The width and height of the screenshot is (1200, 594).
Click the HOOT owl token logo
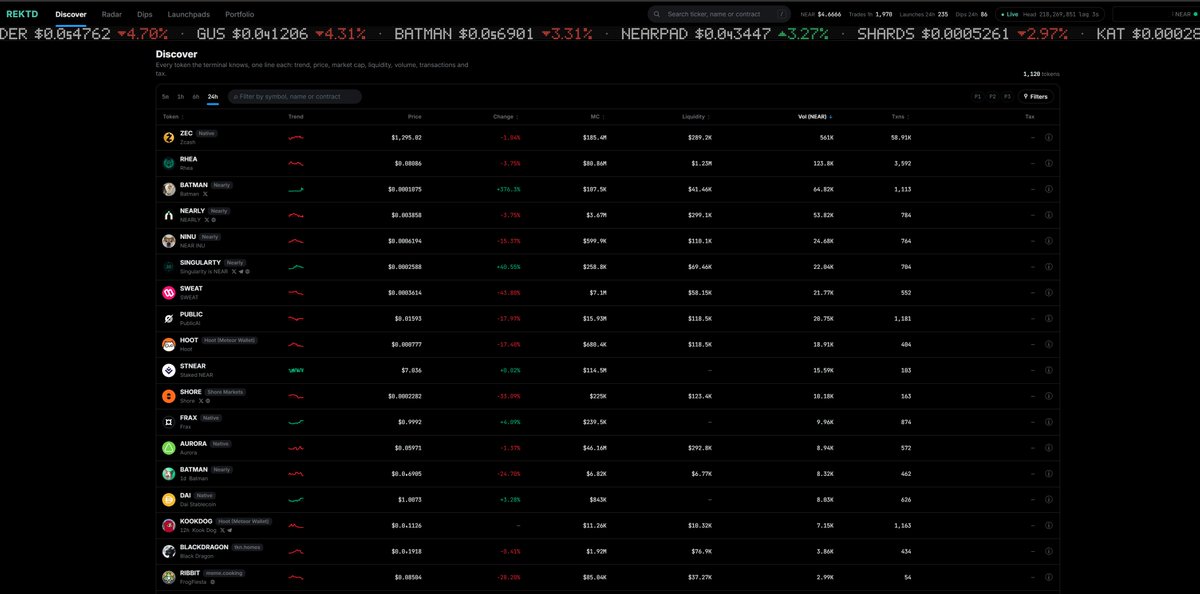169,344
